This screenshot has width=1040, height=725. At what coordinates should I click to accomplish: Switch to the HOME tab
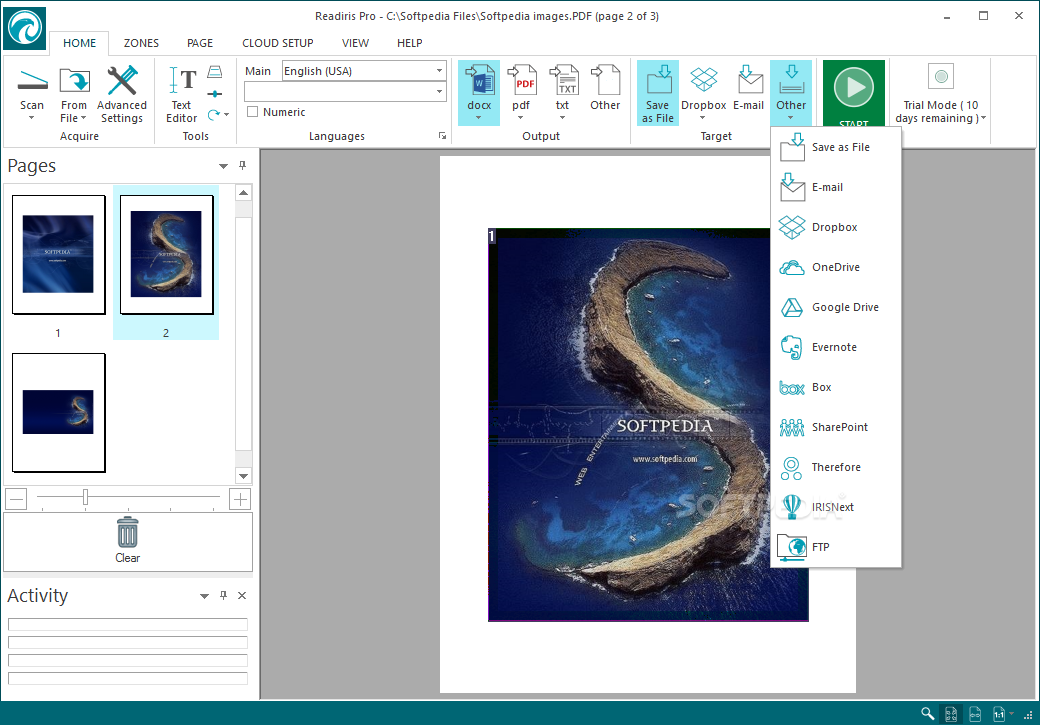80,43
